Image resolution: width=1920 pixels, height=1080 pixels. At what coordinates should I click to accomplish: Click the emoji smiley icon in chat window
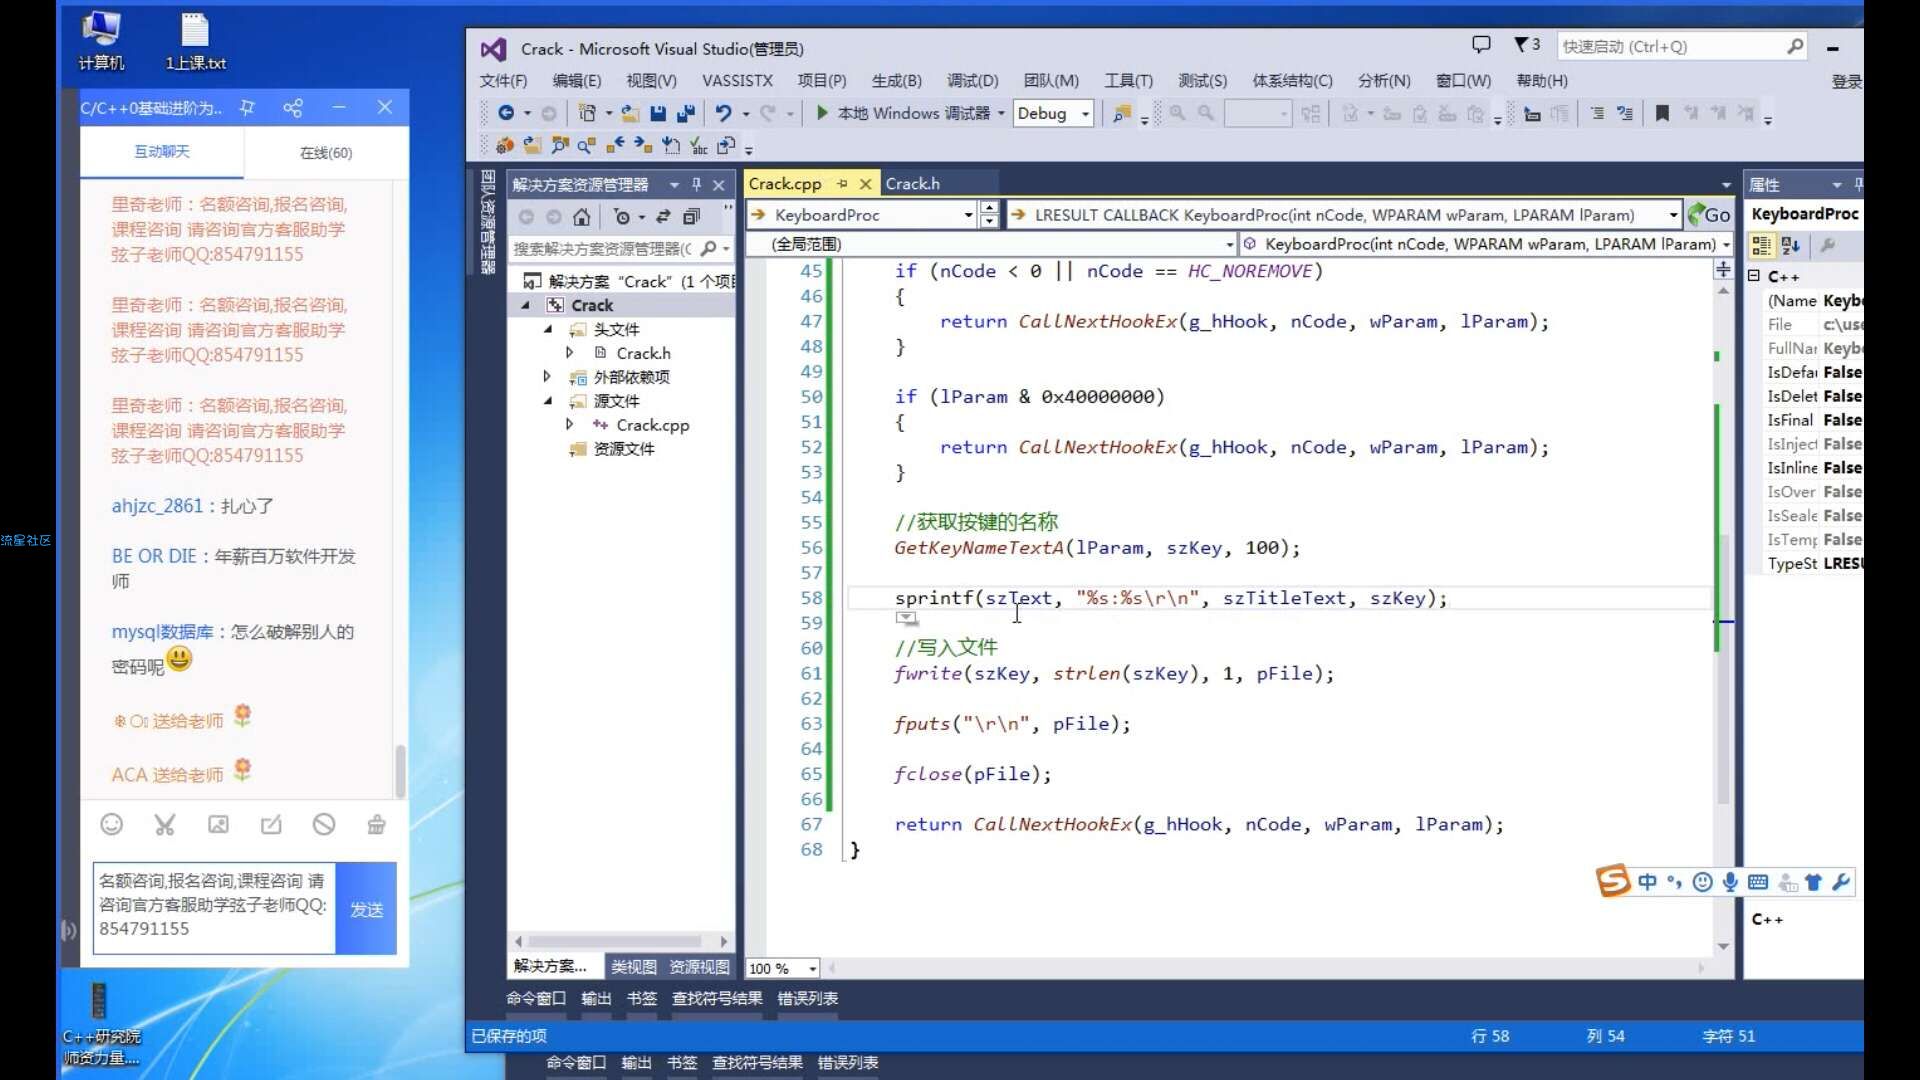click(112, 824)
